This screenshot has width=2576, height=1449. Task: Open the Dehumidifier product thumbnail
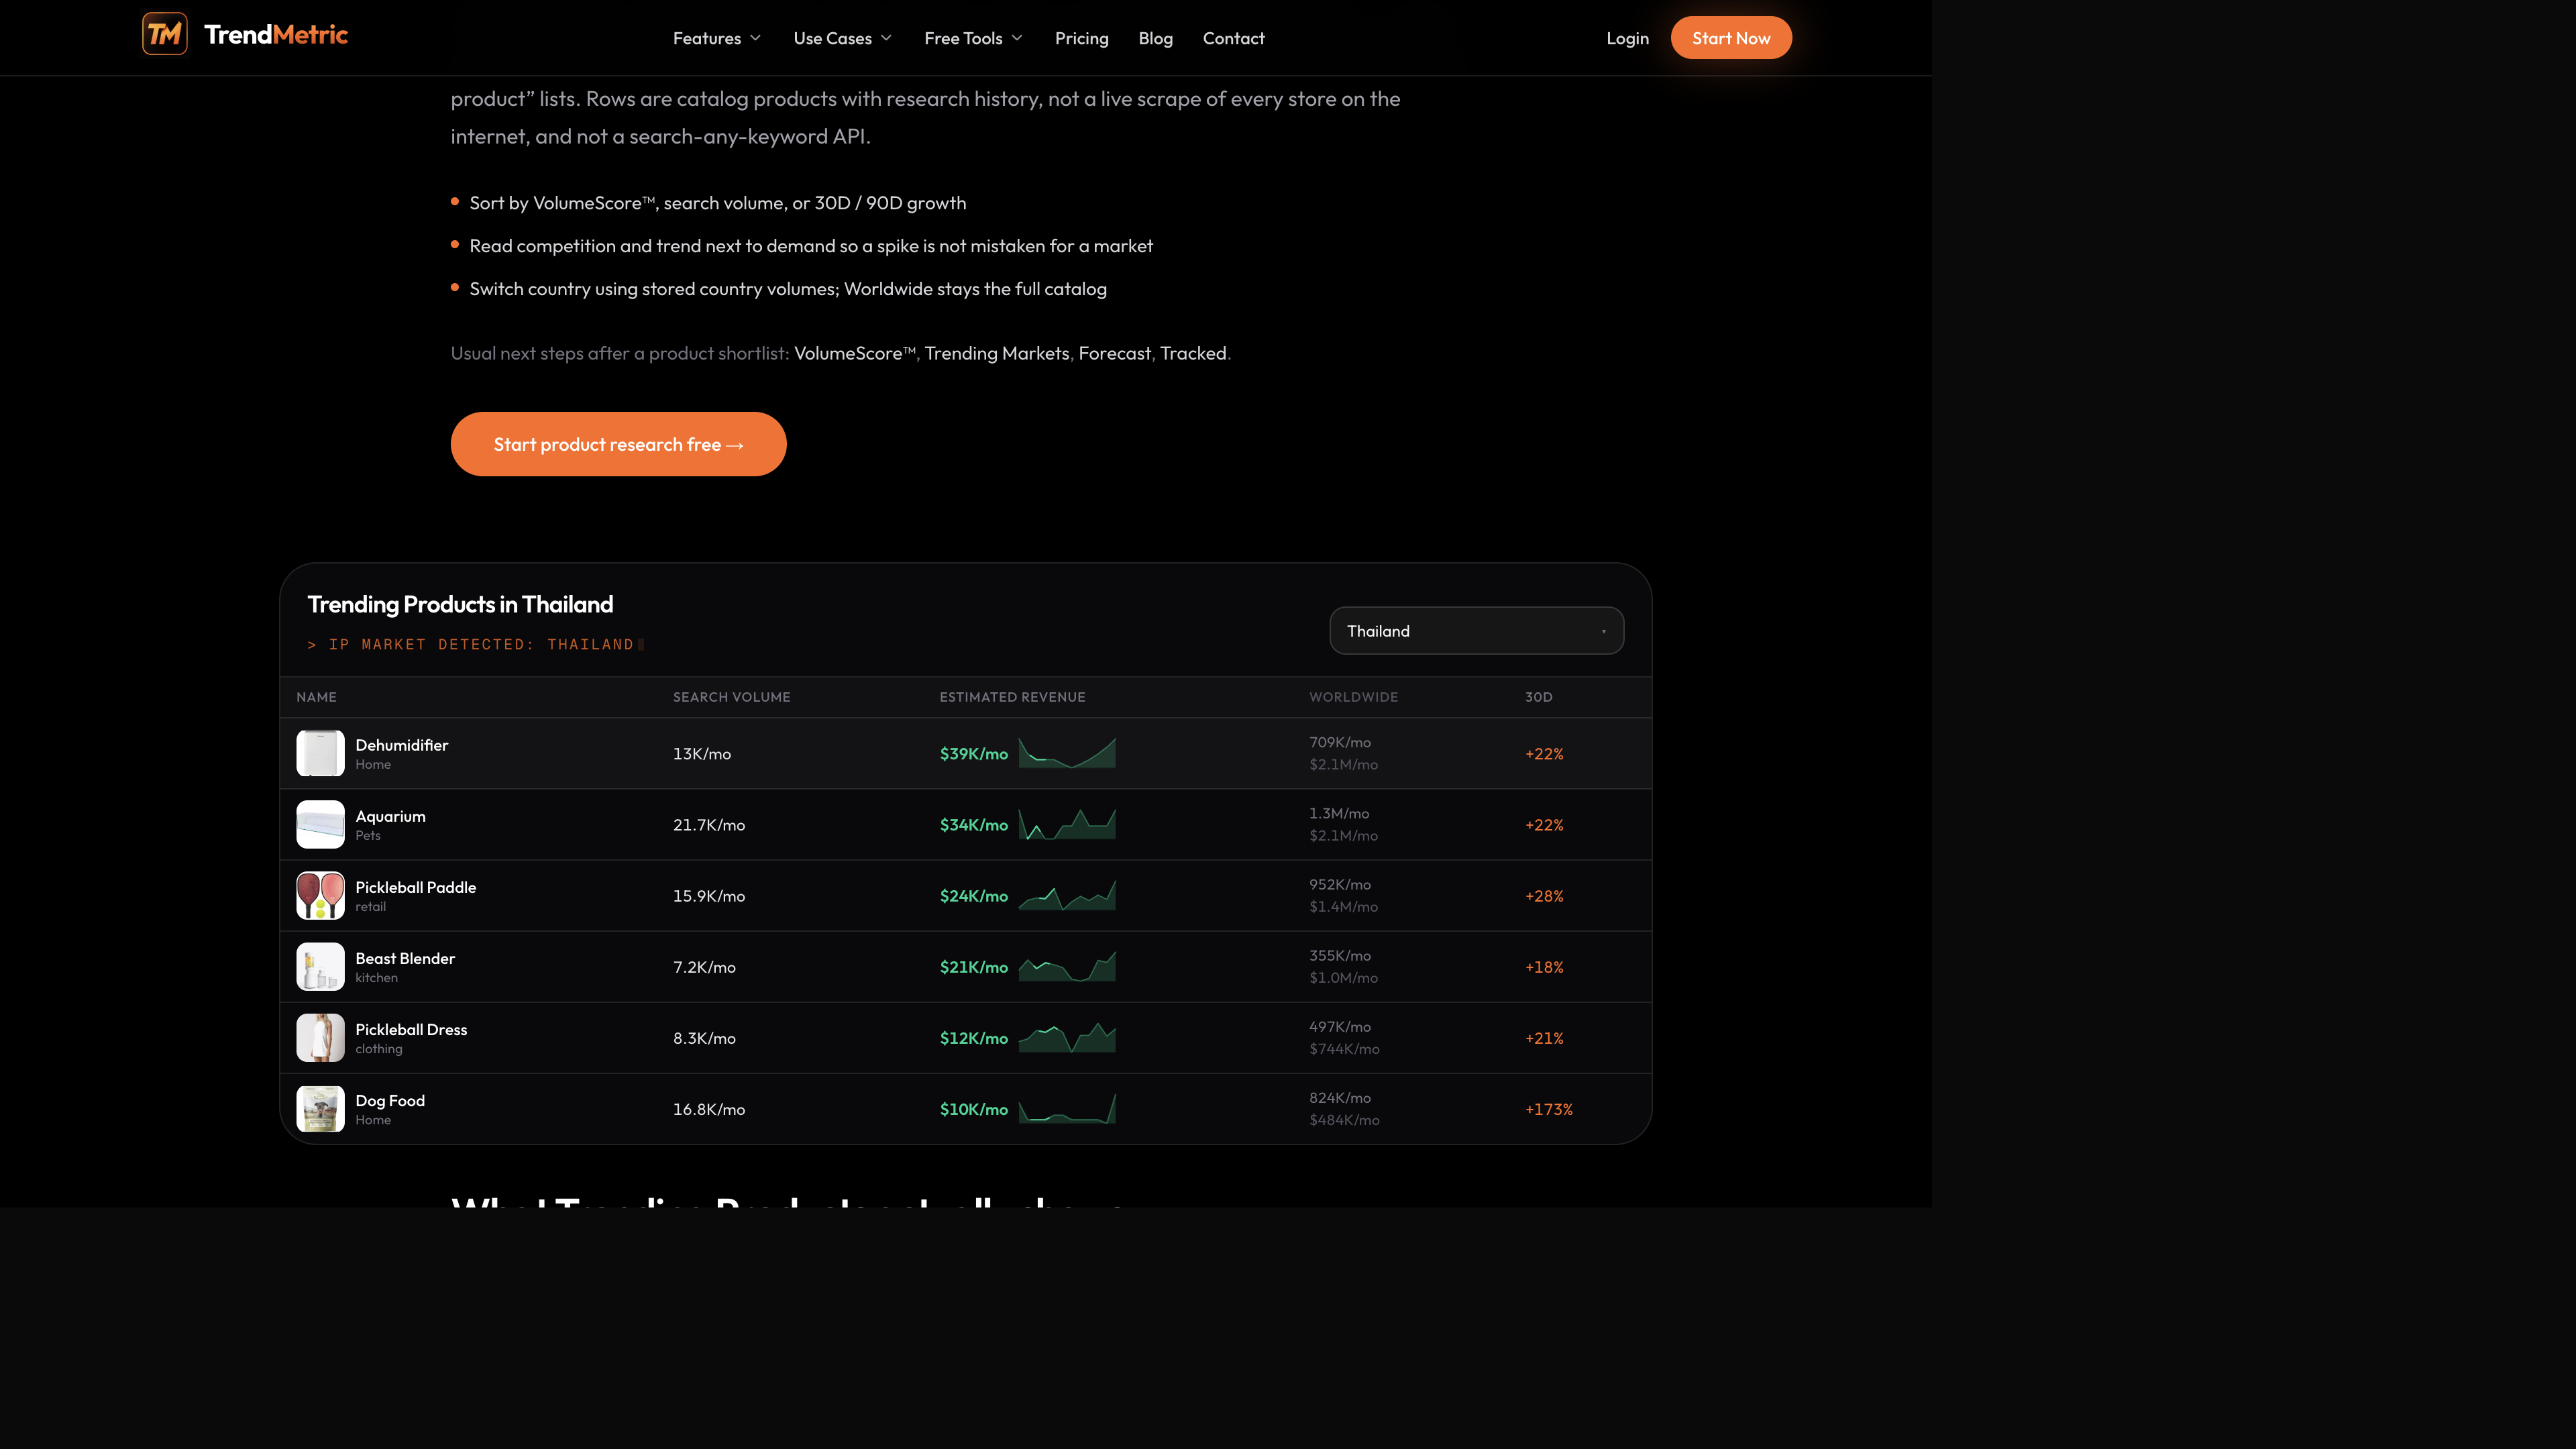(x=320, y=753)
